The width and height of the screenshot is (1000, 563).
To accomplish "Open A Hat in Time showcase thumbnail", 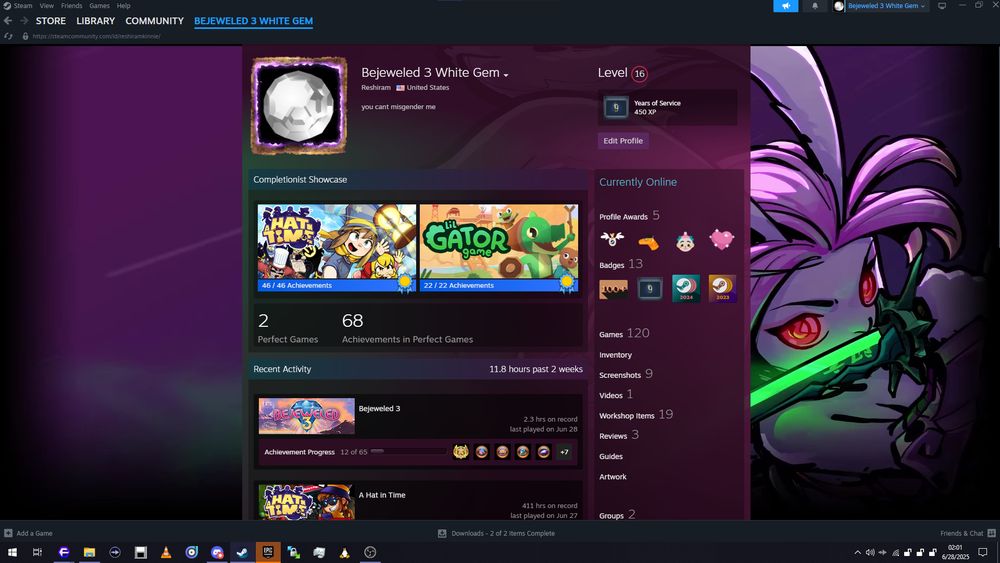I will point(337,247).
